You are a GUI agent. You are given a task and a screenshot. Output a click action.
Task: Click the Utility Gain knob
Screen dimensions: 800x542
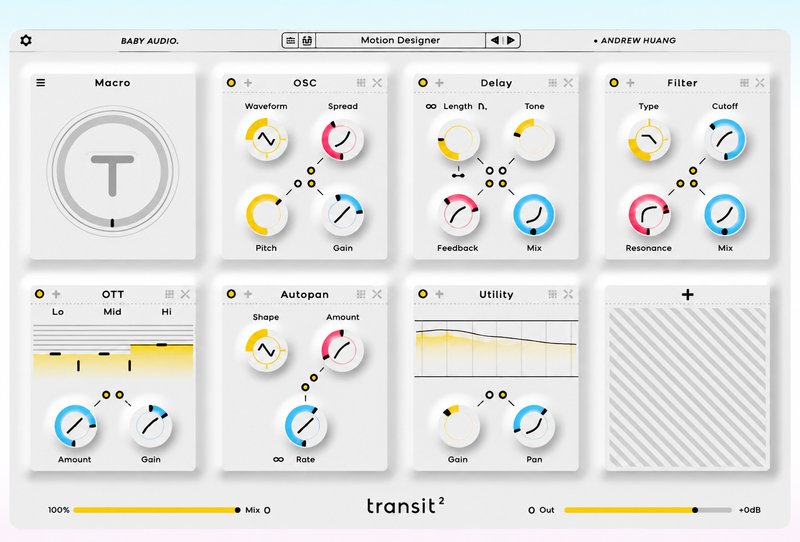click(x=458, y=426)
